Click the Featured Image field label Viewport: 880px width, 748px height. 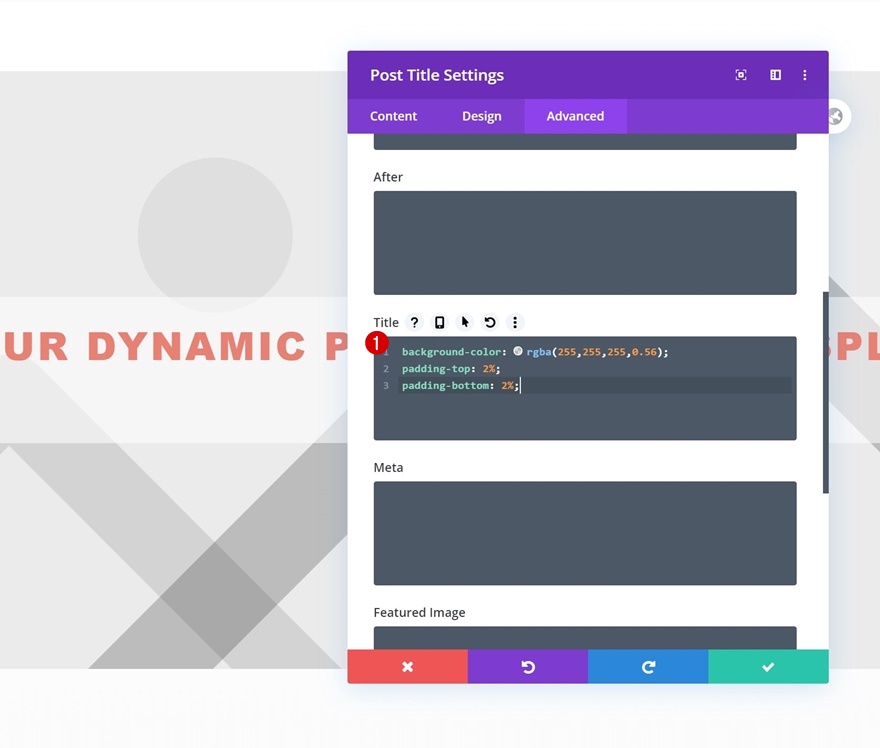coord(419,612)
